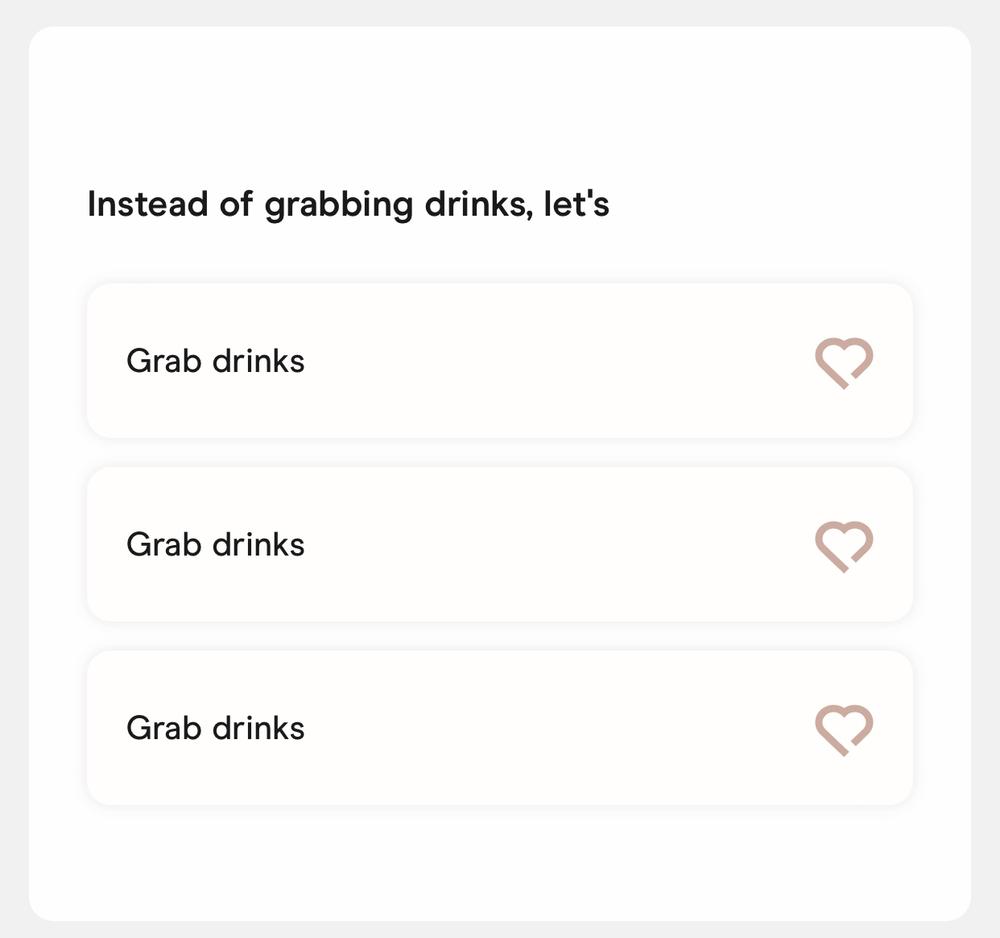Open the middle answer card under the prompt
This screenshot has width=1000, height=938.
click(x=500, y=545)
